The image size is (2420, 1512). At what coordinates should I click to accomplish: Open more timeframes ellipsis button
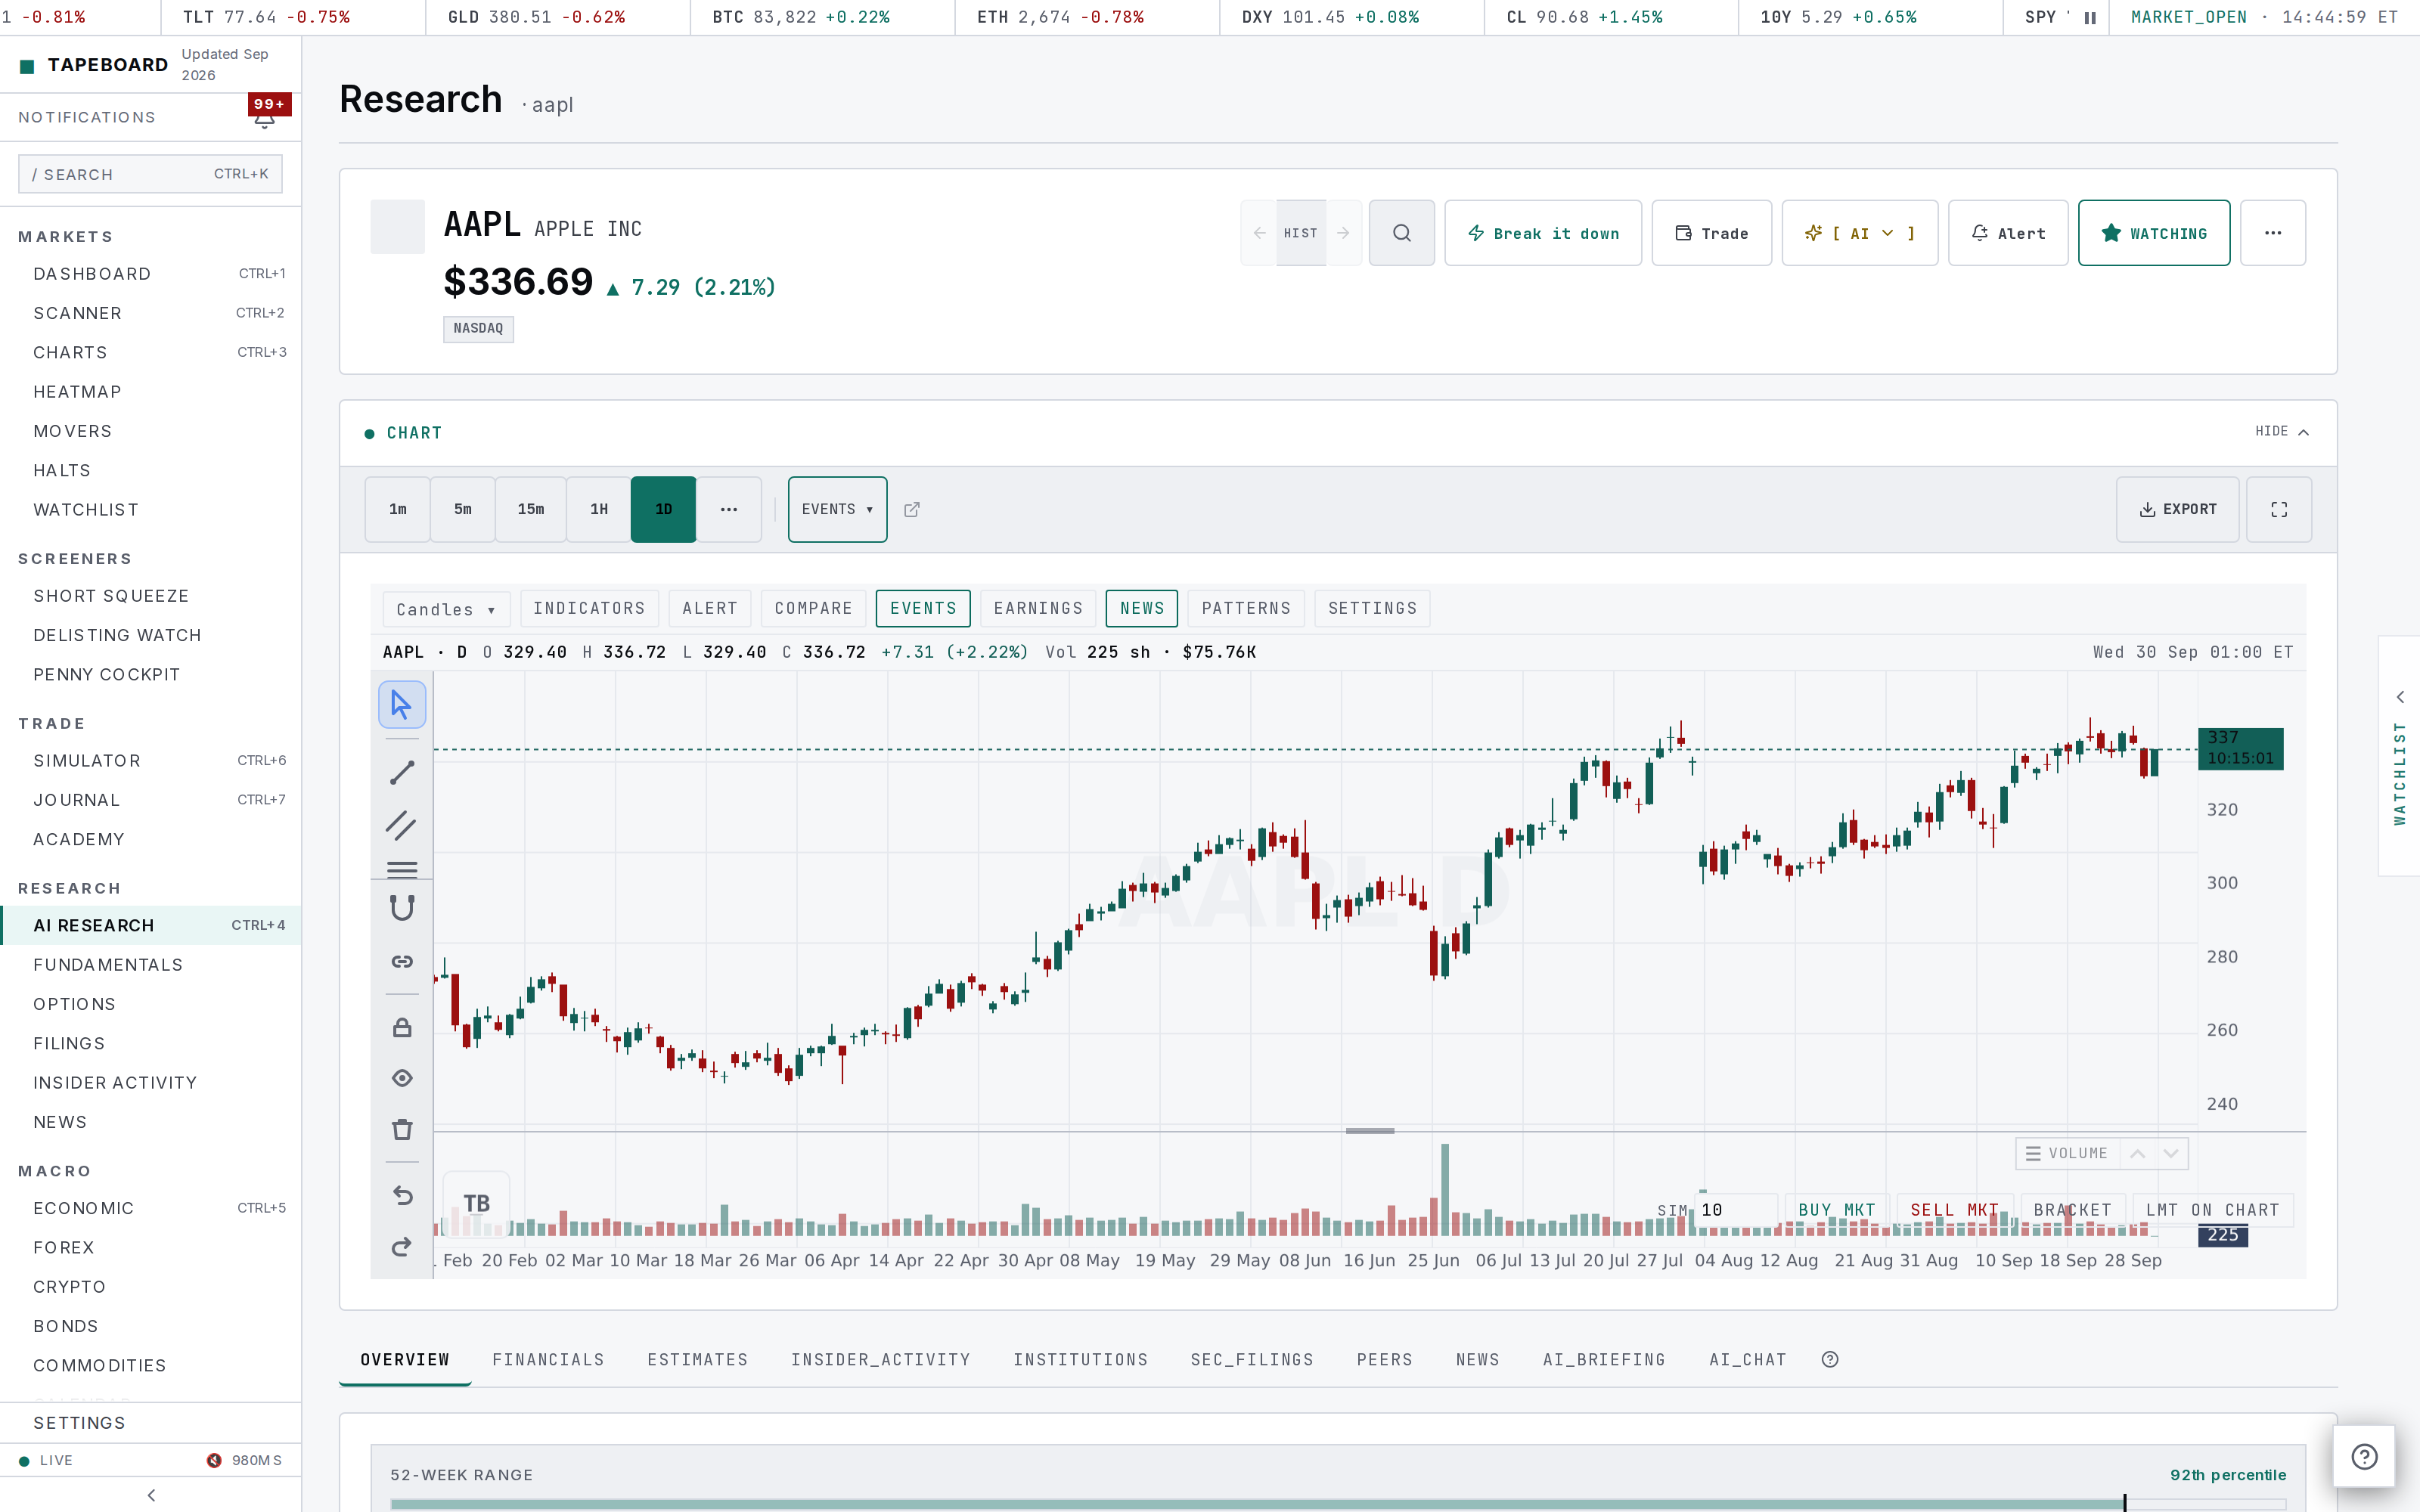[728, 510]
